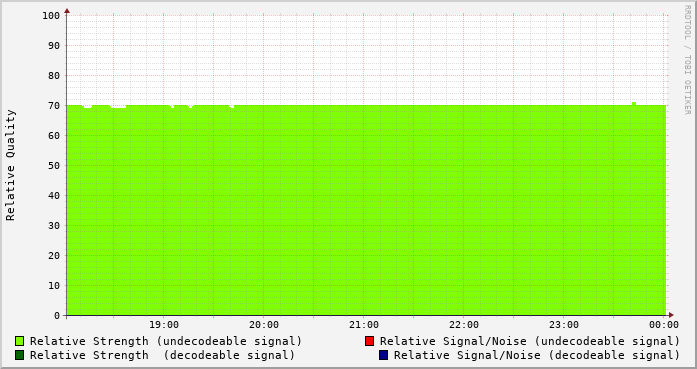
Task: Click the 00:00 time axis label
Action: [664, 325]
